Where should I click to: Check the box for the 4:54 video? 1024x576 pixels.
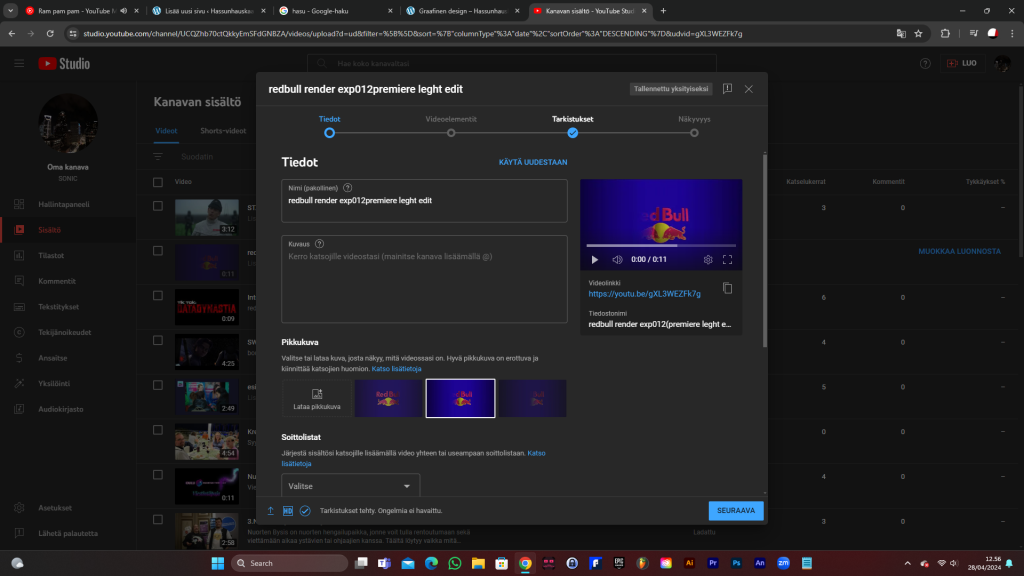[158, 430]
